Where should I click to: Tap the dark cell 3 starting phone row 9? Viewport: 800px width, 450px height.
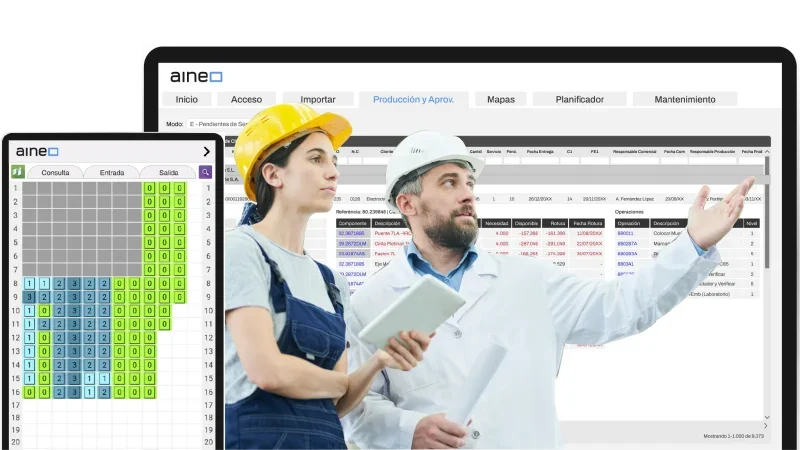(29, 297)
